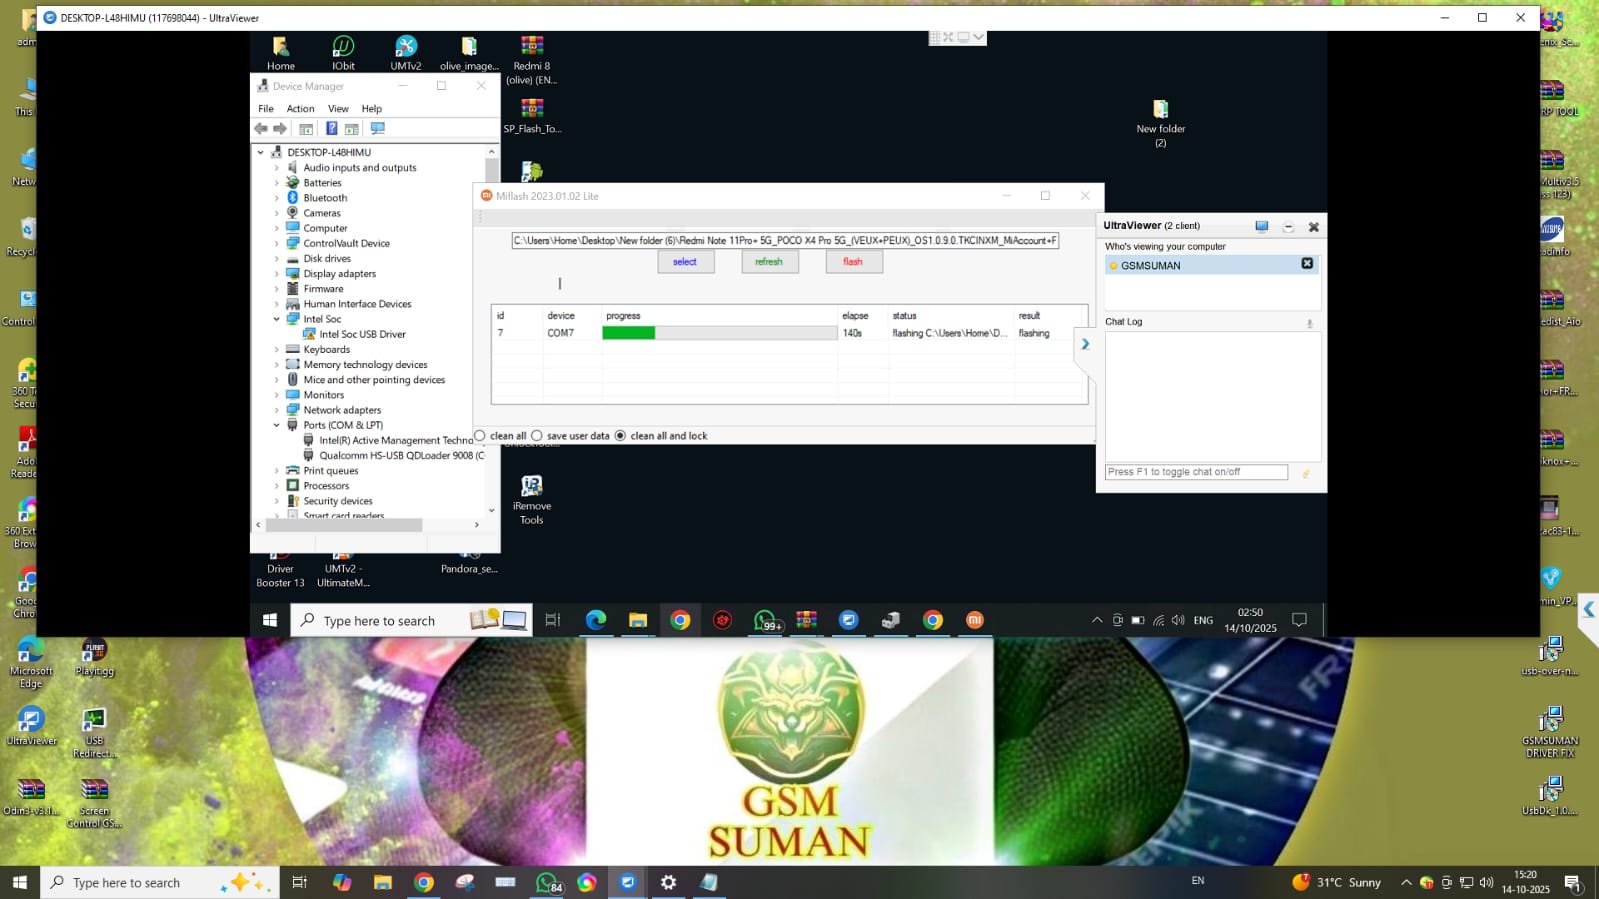Open the Help menu in Device Manager

click(x=371, y=108)
